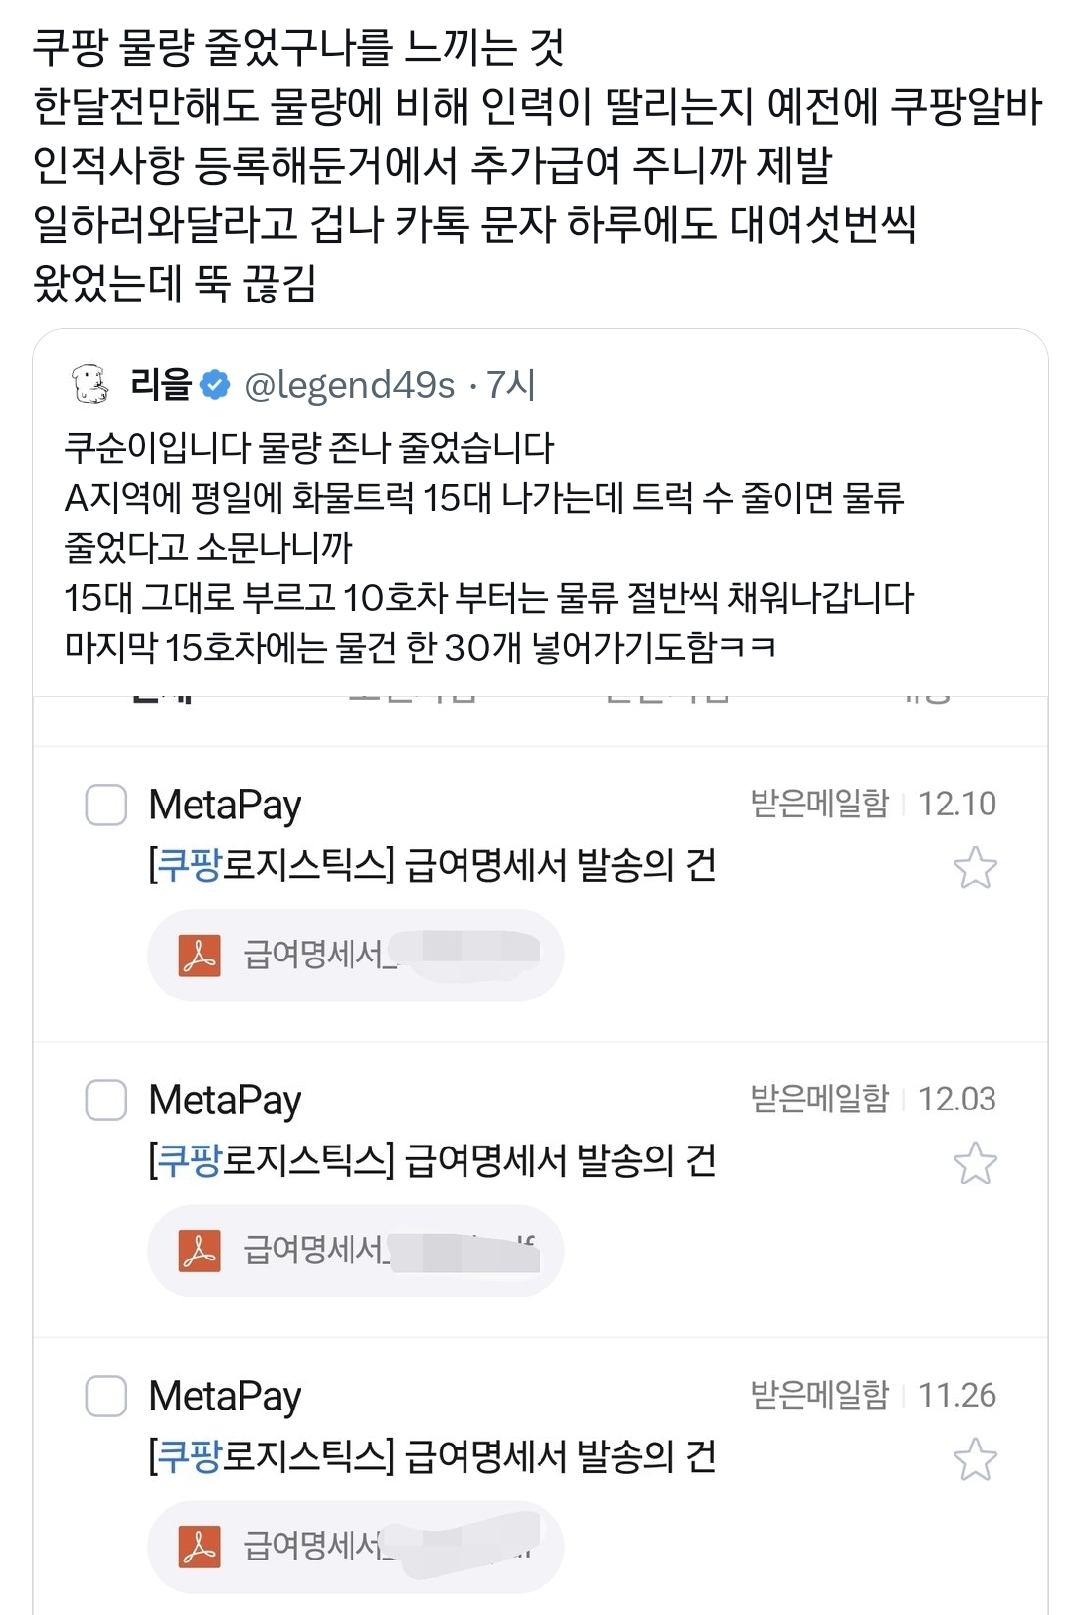This screenshot has height=1615, width=1080.
Task: Click the PDF icon in the 12.03 email attachment
Action: [x=199, y=1251]
